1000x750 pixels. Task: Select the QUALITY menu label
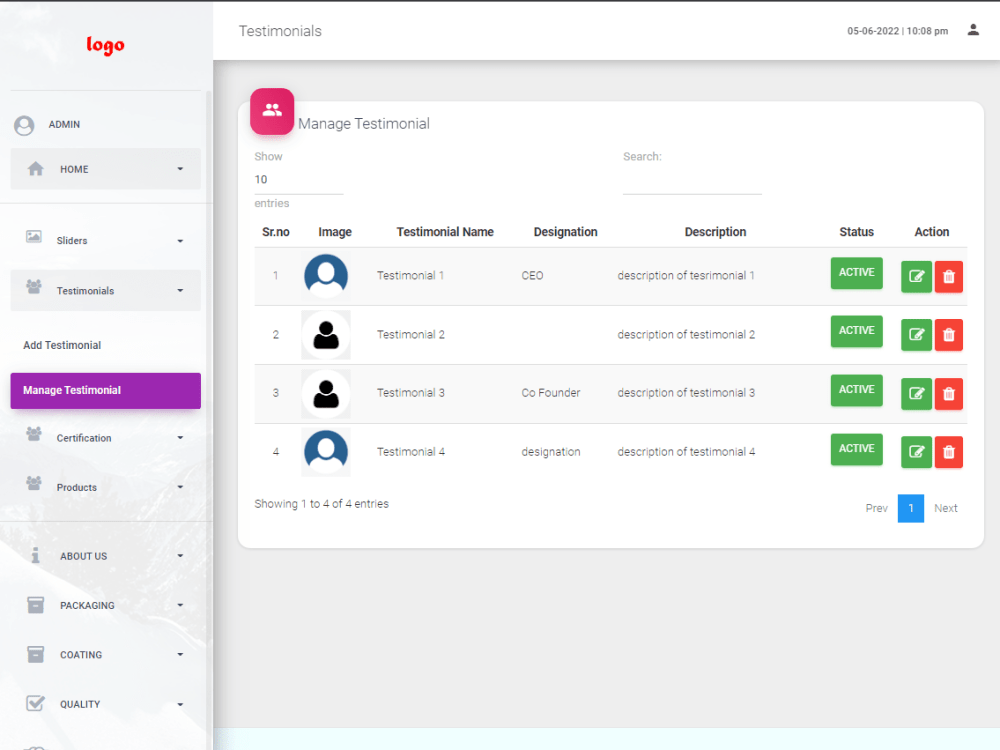coord(80,704)
